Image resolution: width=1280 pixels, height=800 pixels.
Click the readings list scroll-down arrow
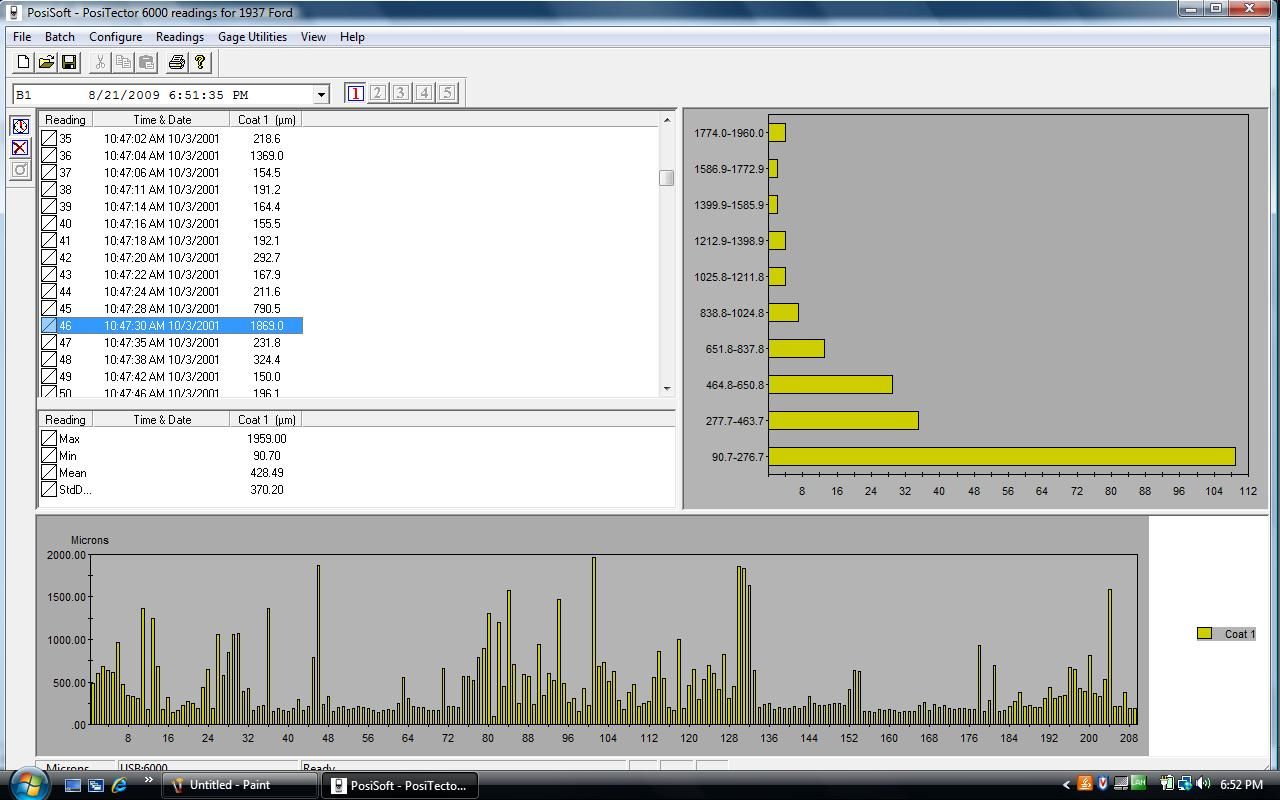pos(667,388)
